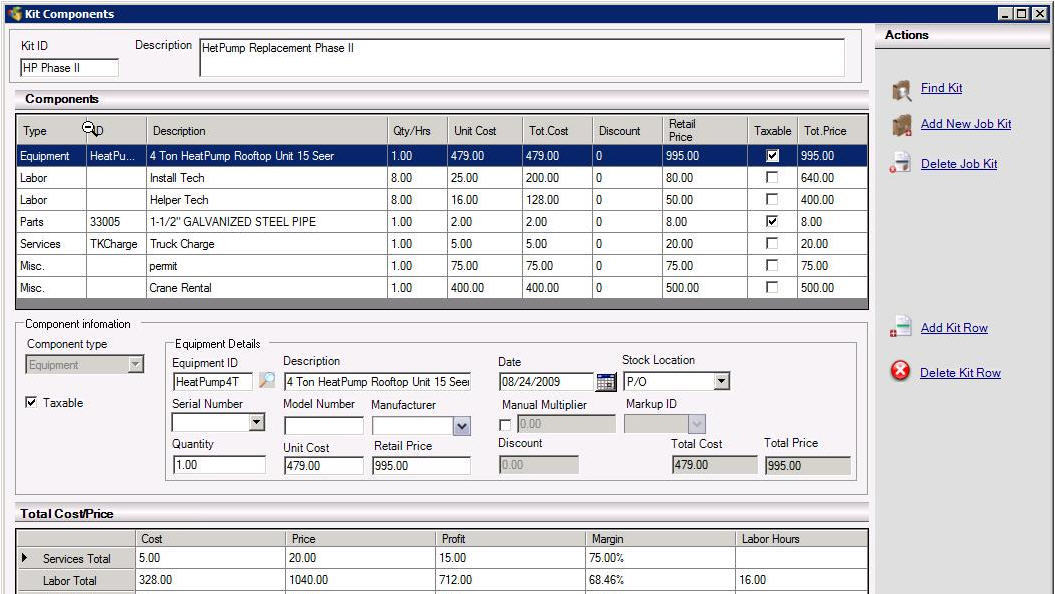Click the Unit Cost input field

tap(320, 465)
